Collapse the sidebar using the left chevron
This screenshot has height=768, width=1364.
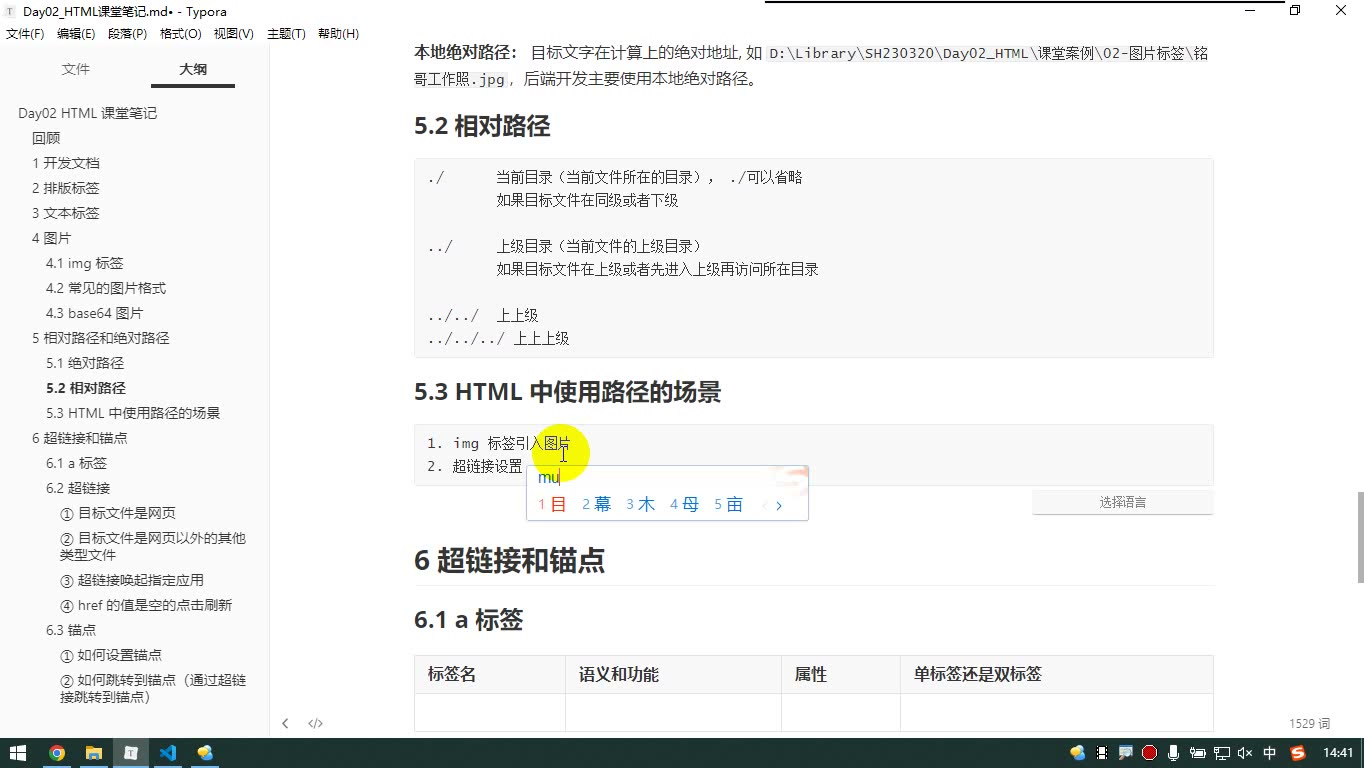(x=285, y=723)
